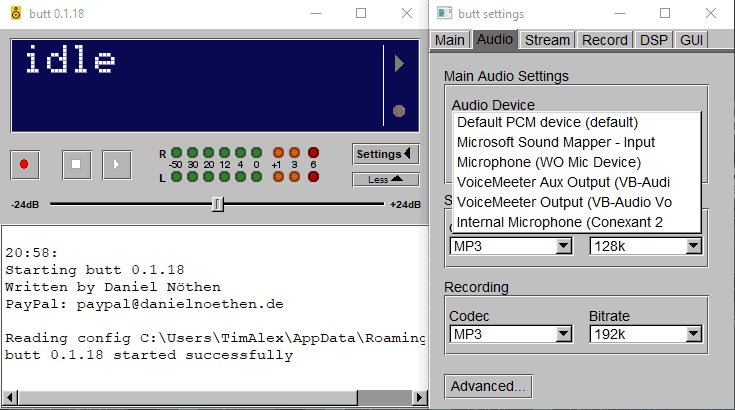Click the -50 green LED on R channel
This screenshot has width=735, height=410.
176,153
